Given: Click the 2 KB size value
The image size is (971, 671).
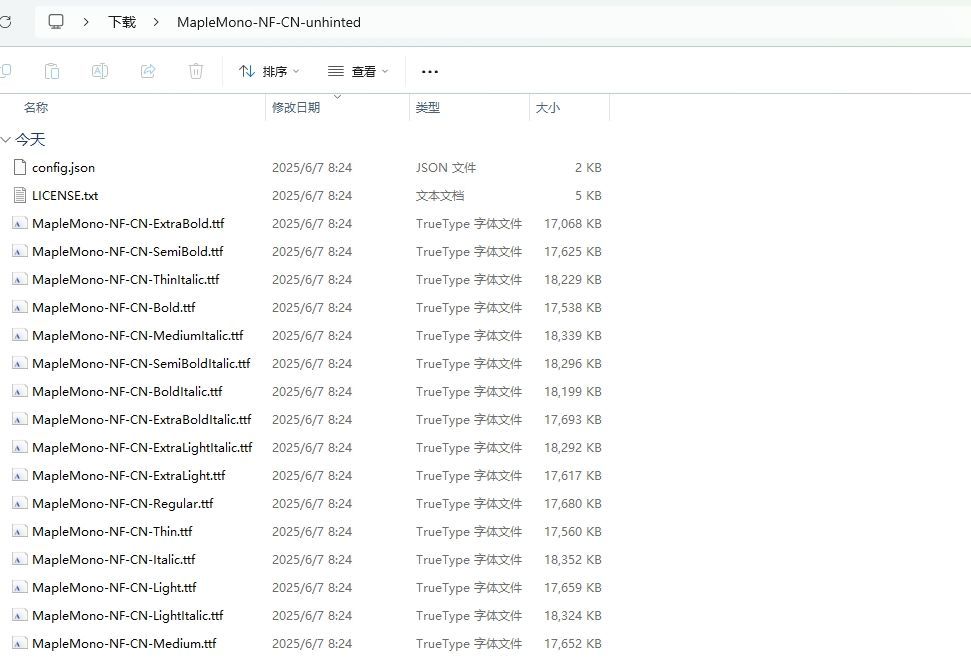Looking at the screenshot, I should pyautogui.click(x=588, y=168).
